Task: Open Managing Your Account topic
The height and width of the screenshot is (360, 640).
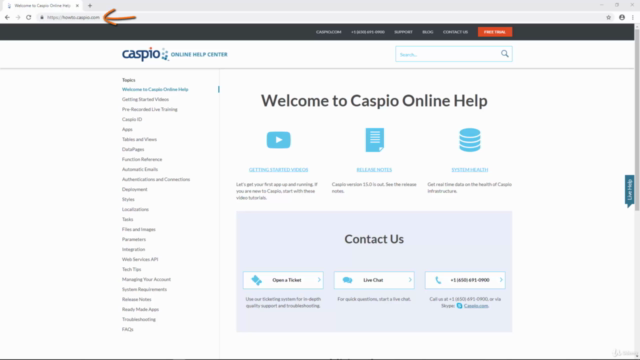Action: [x=146, y=279]
